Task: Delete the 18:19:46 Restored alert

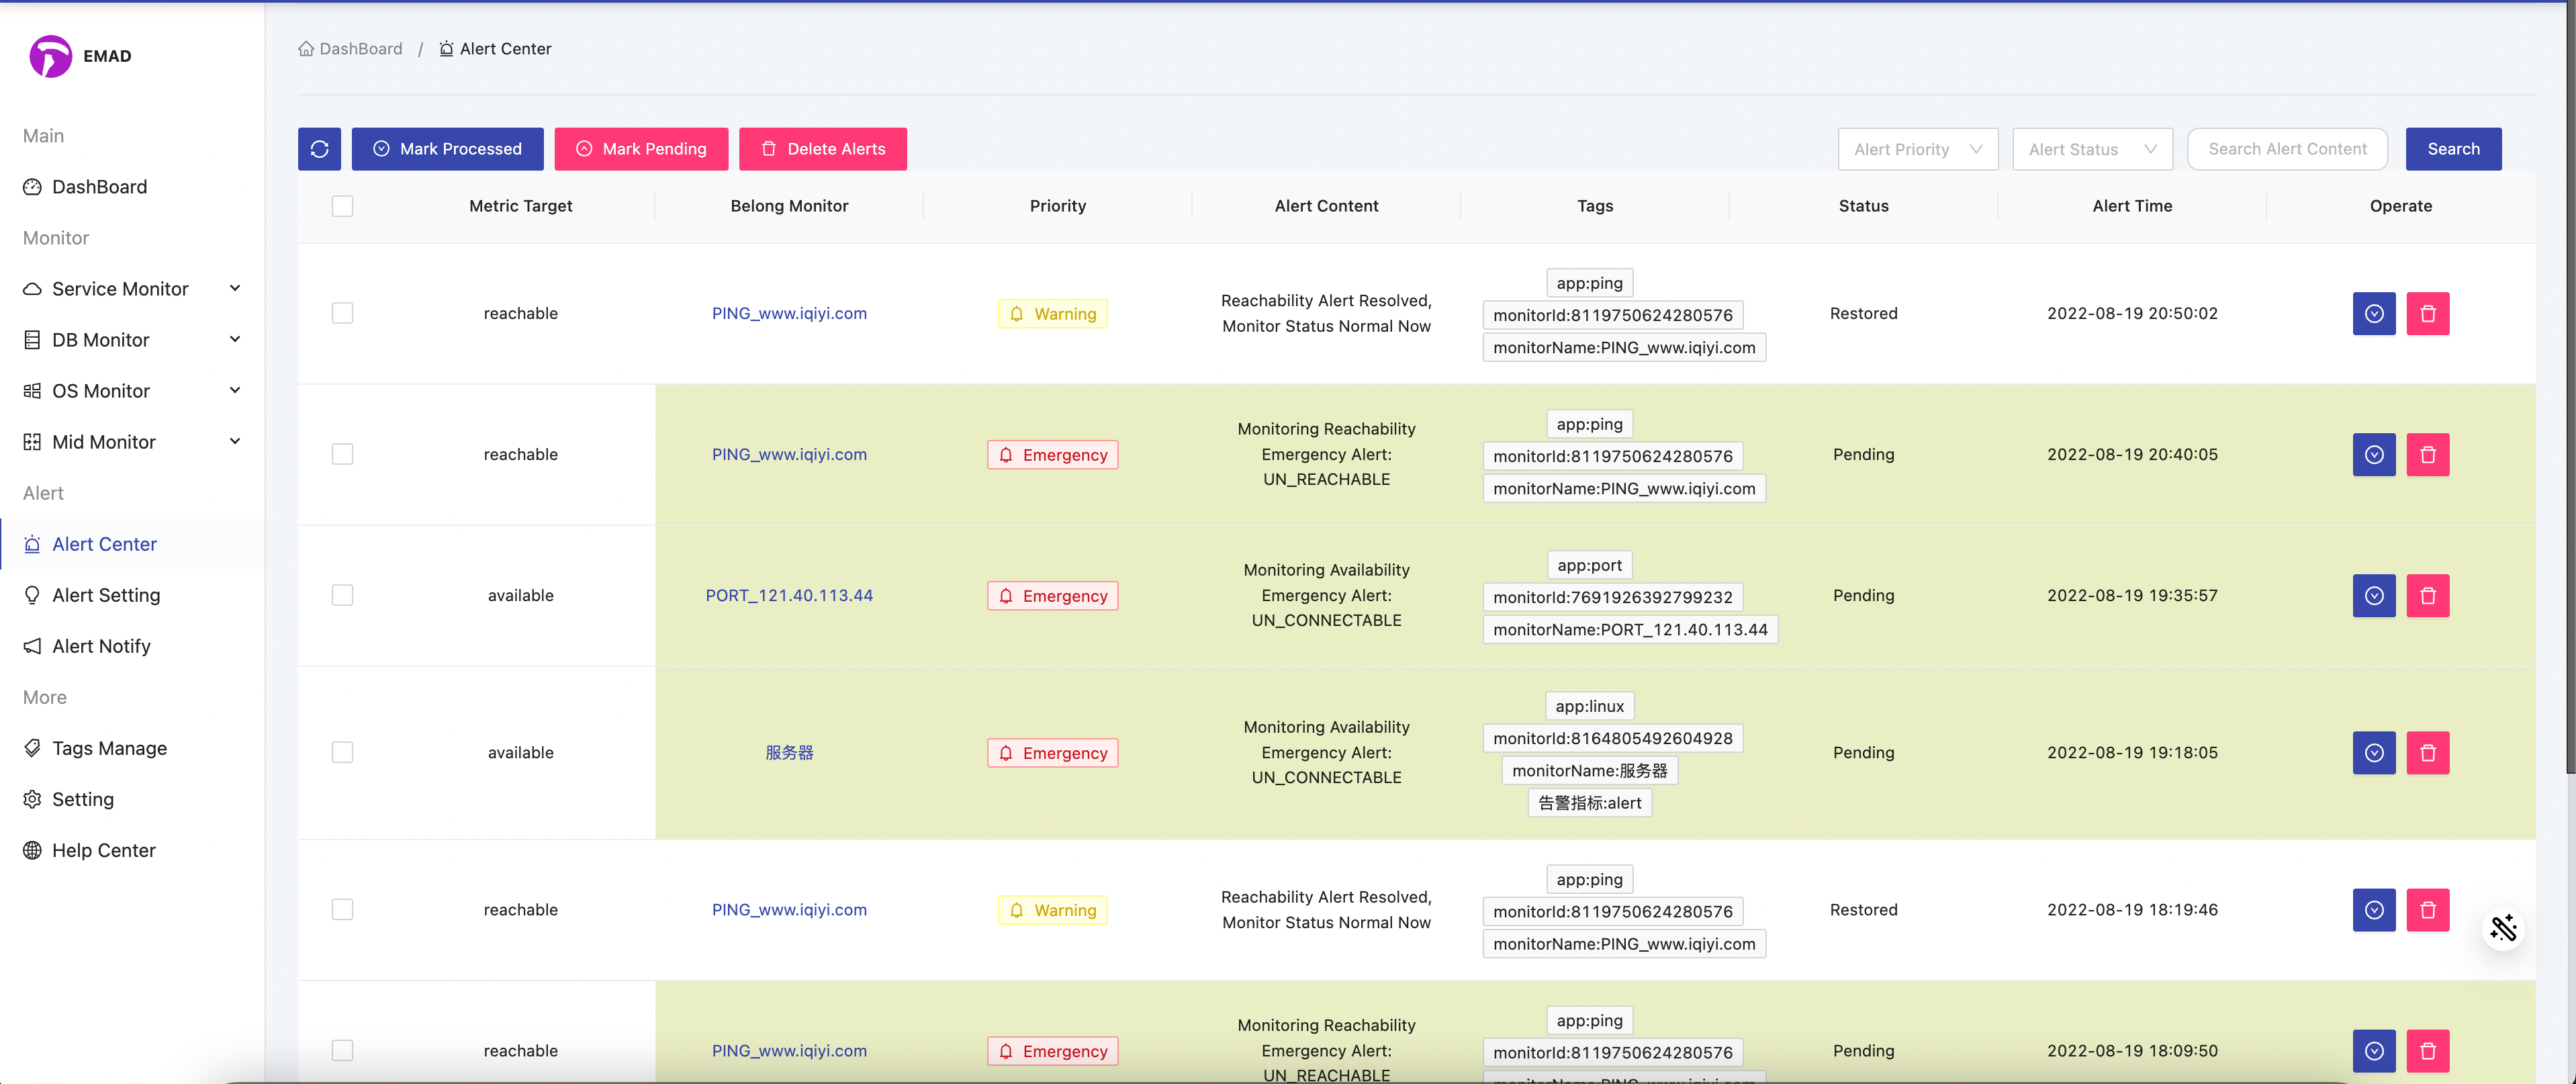Action: coord(2427,910)
